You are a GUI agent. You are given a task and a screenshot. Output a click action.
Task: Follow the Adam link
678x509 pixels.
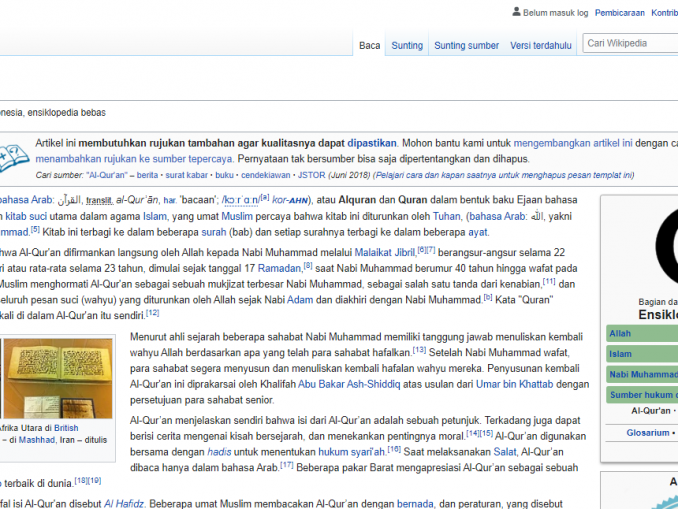[x=300, y=300]
